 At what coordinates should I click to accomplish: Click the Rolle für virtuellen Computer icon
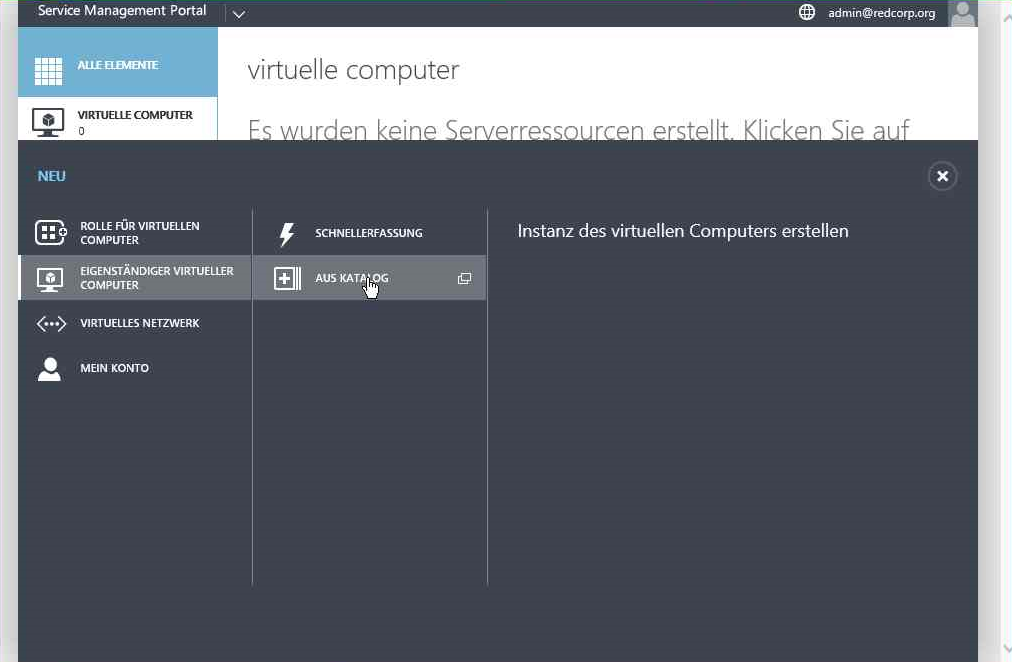50,233
